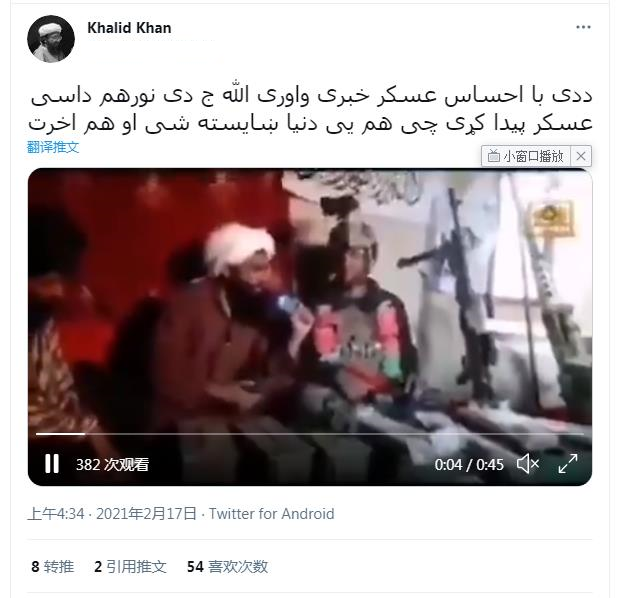Click the mini-player TV icon
The height and width of the screenshot is (598, 620).
point(493,156)
